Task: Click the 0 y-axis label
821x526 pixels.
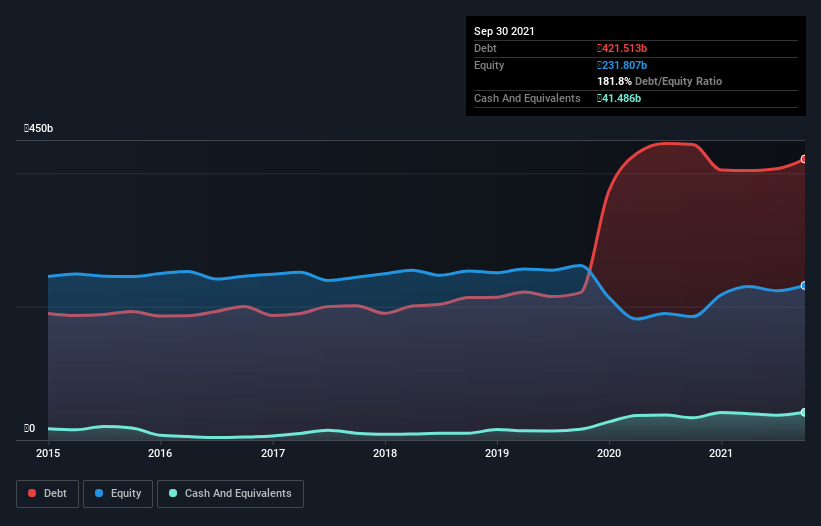Action: click(29, 428)
